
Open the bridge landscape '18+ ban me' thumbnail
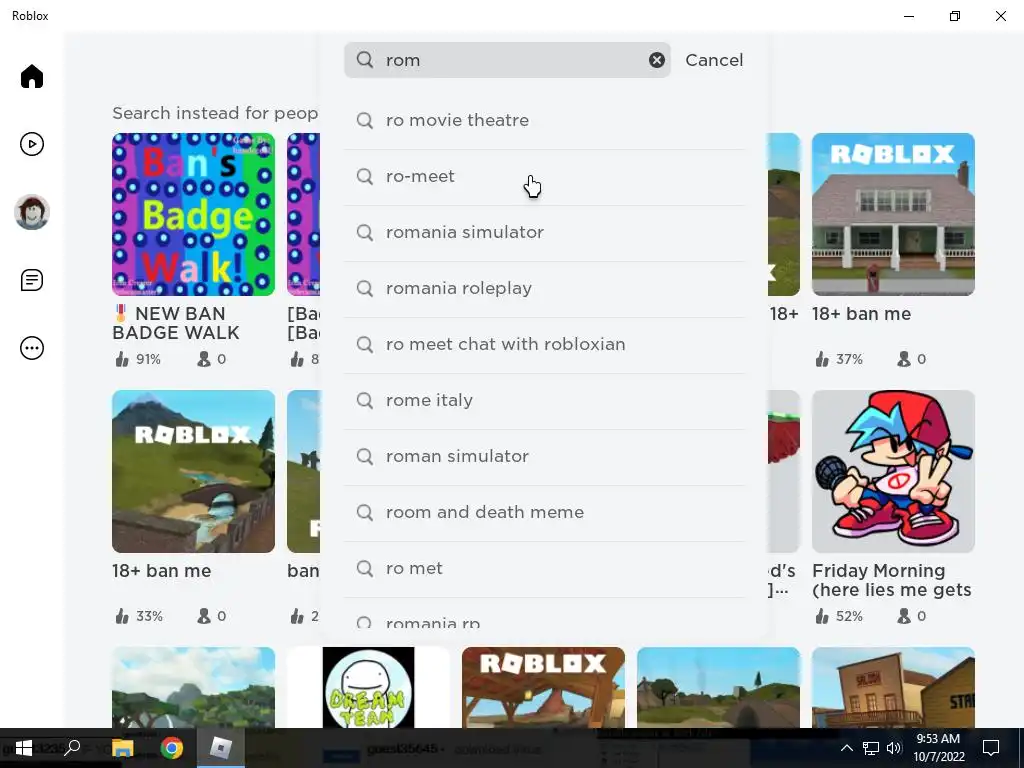point(193,472)
